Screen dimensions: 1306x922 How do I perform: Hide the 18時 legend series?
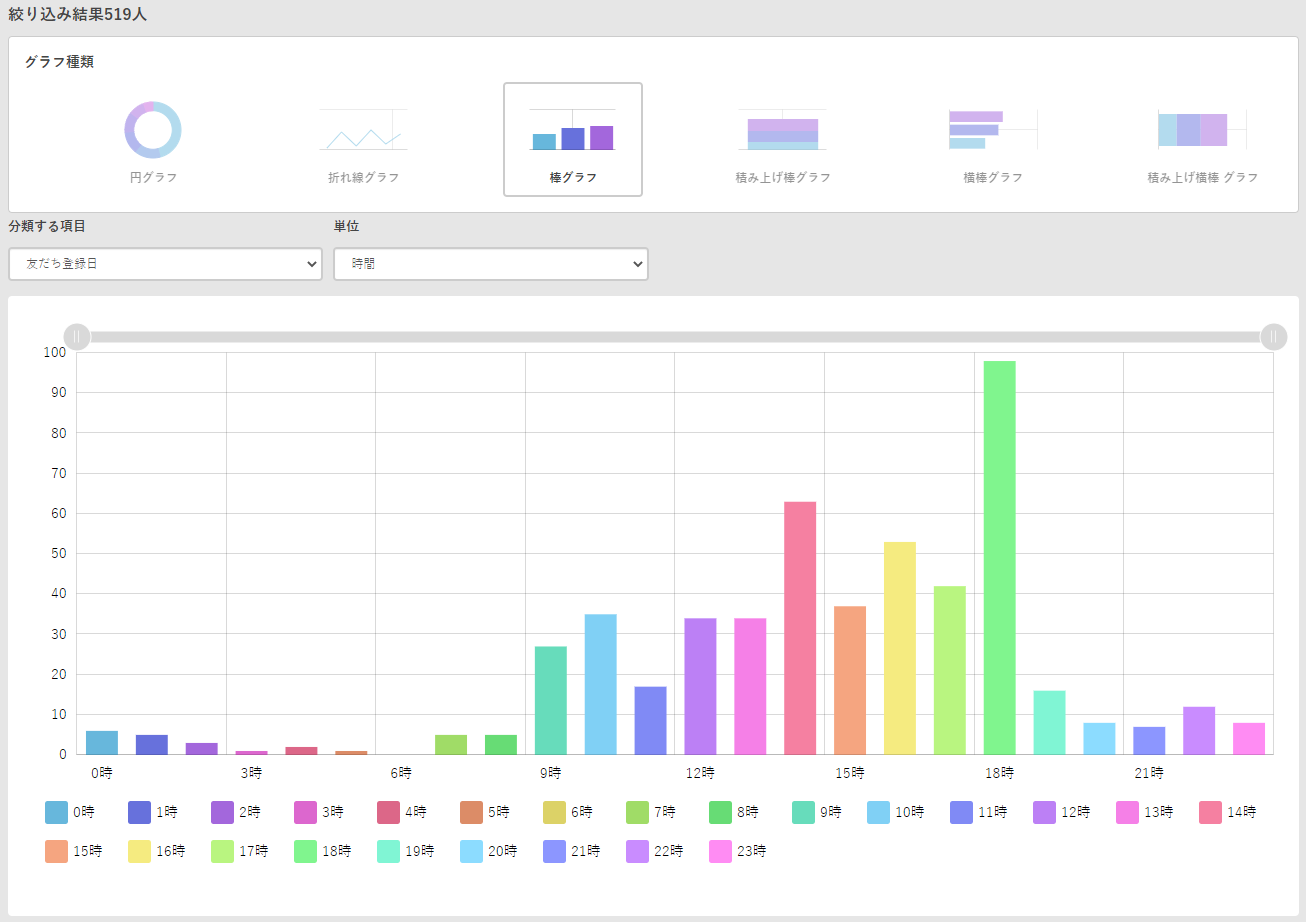pos(323,851)
